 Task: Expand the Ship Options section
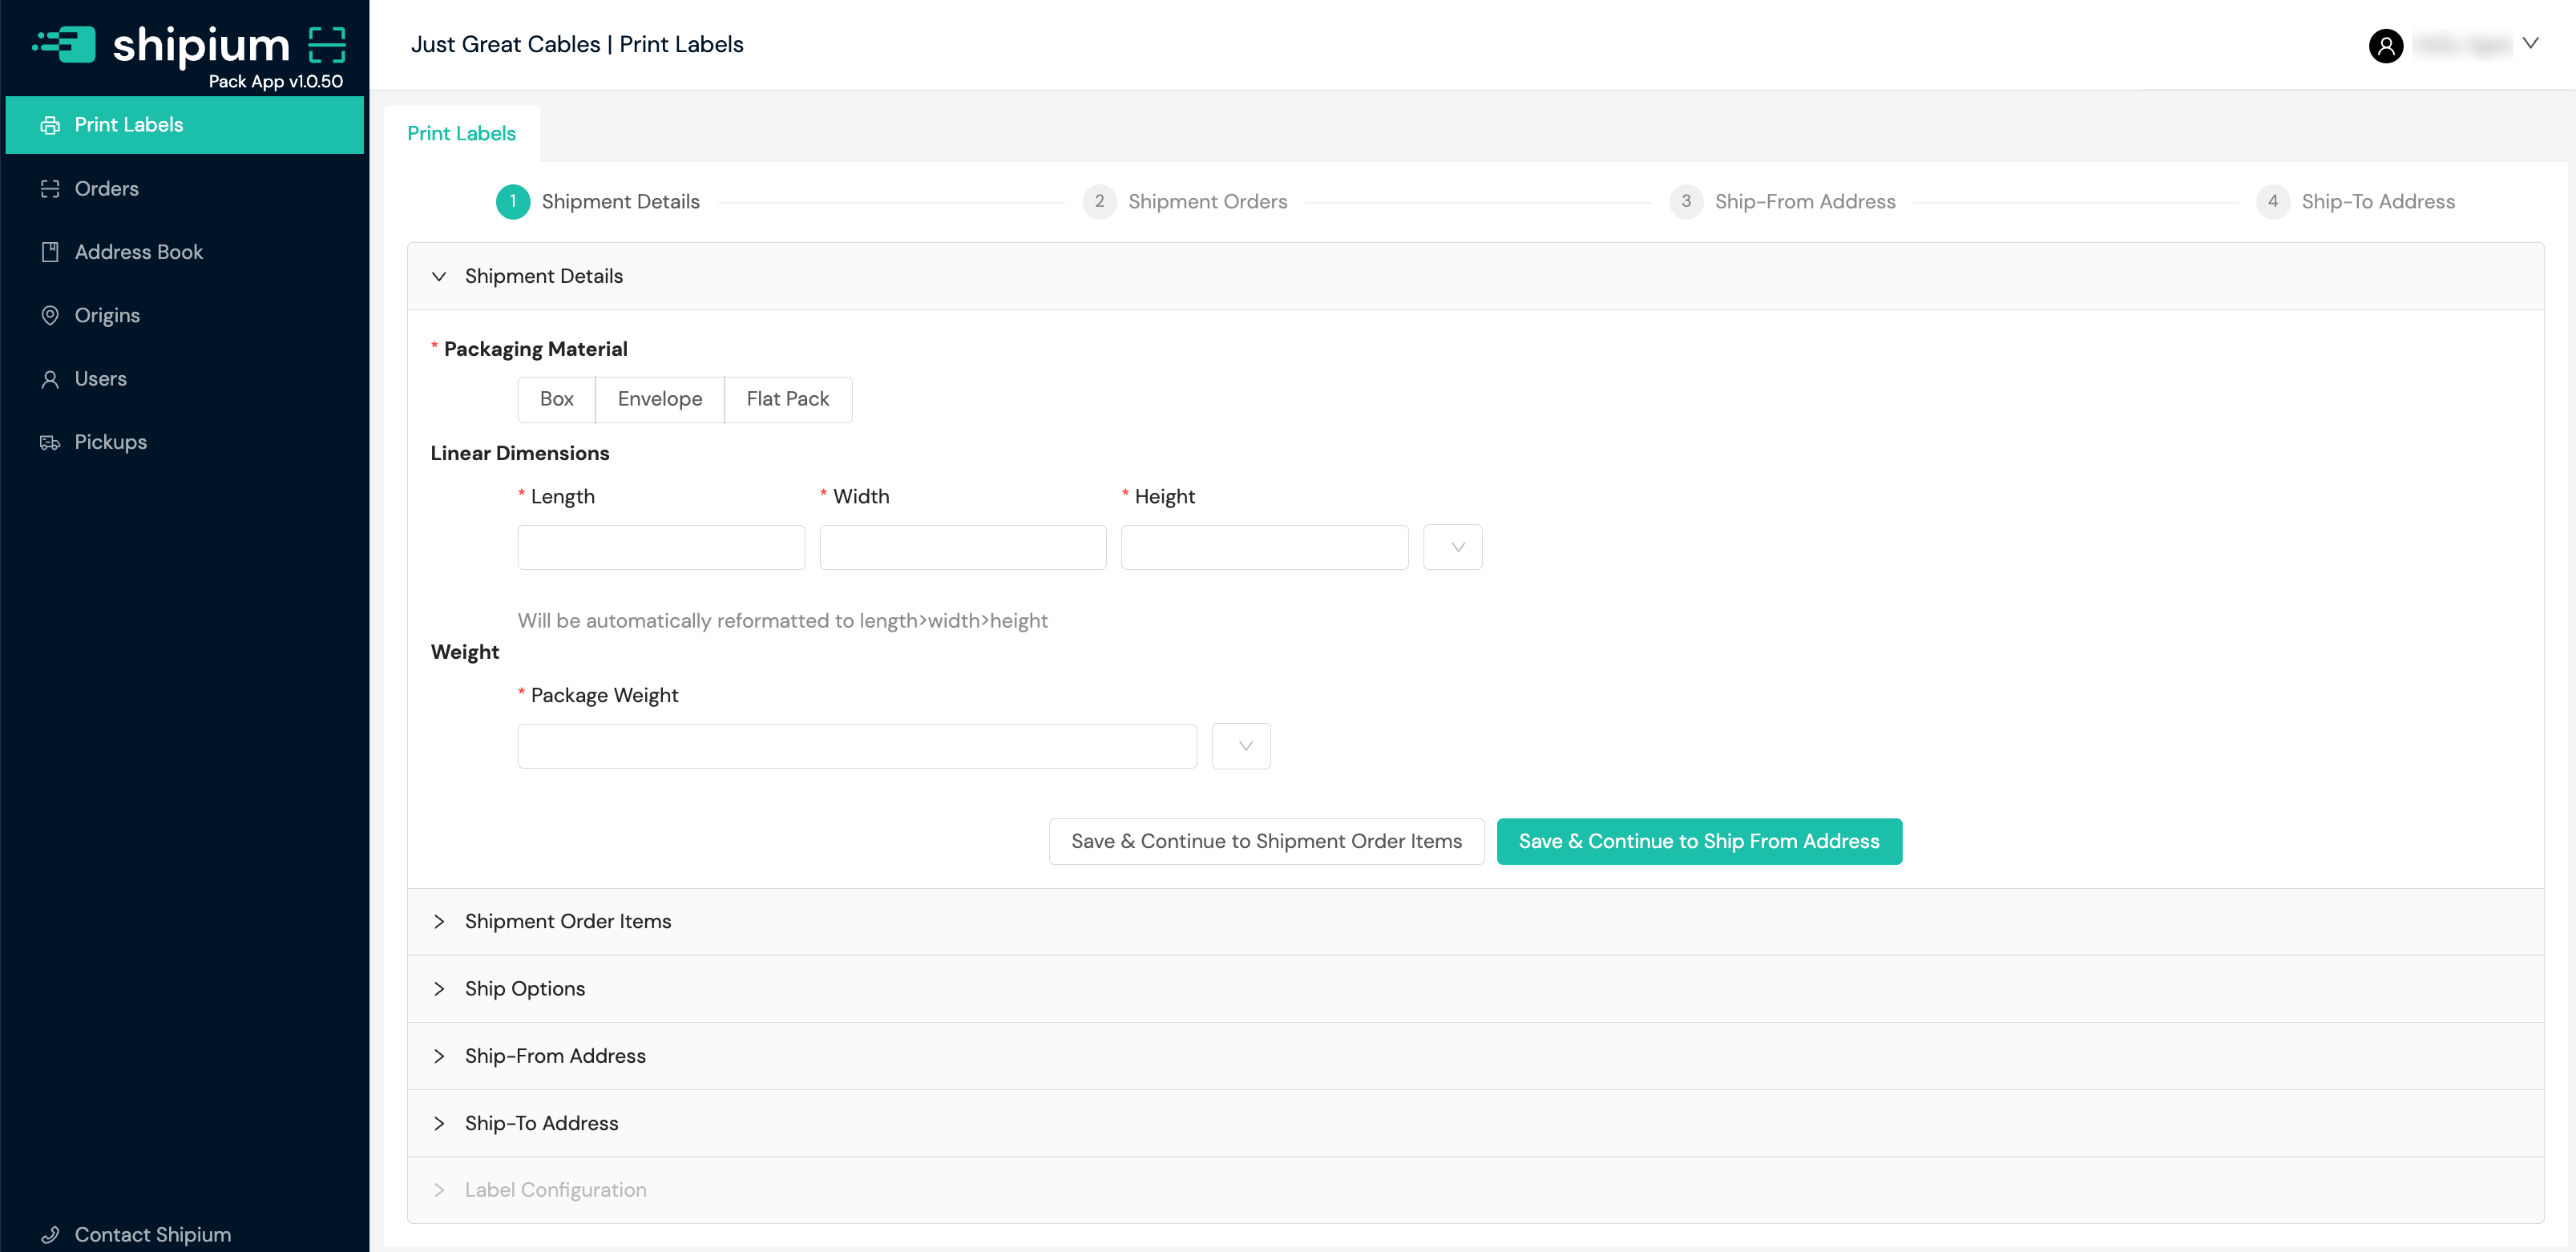(1475, 988)
